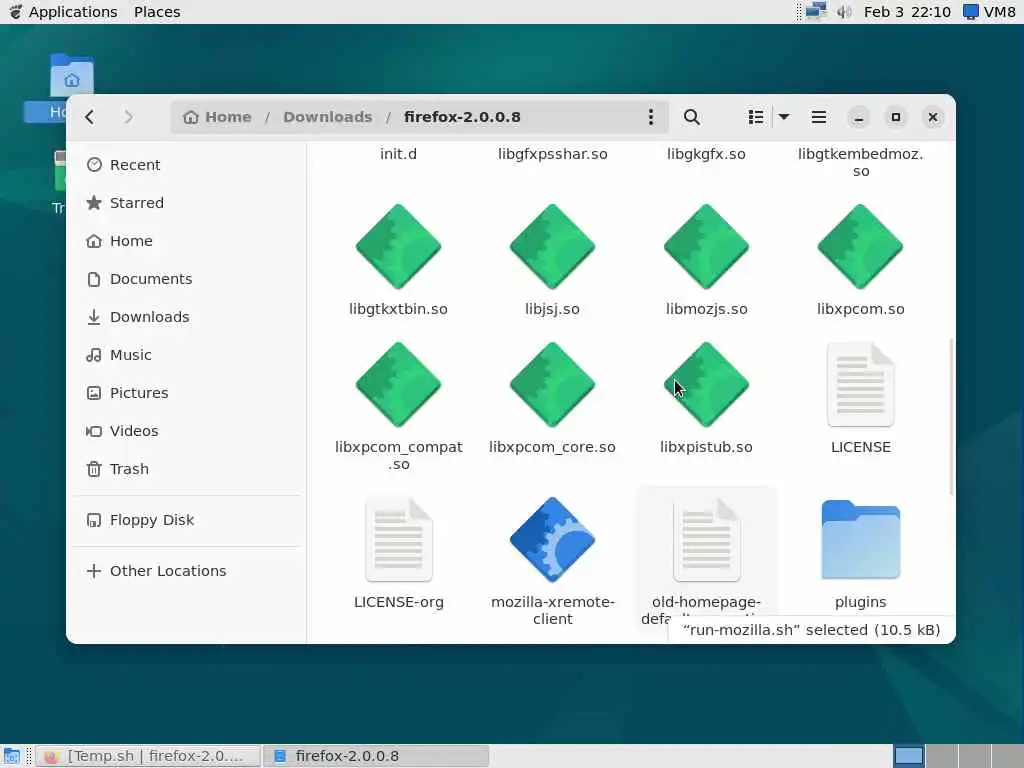Click the Home folder desktop icon

(x=72, y=75)
